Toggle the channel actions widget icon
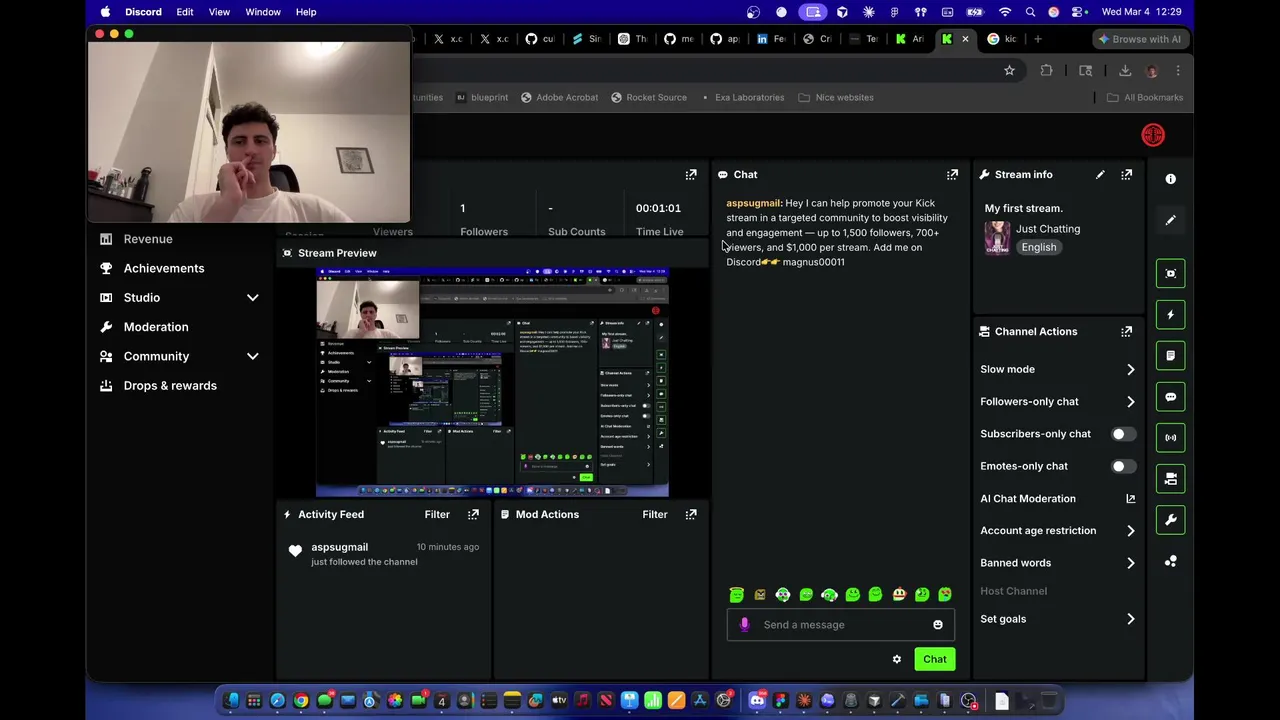1280x720 pixels. click(1170, 478)
